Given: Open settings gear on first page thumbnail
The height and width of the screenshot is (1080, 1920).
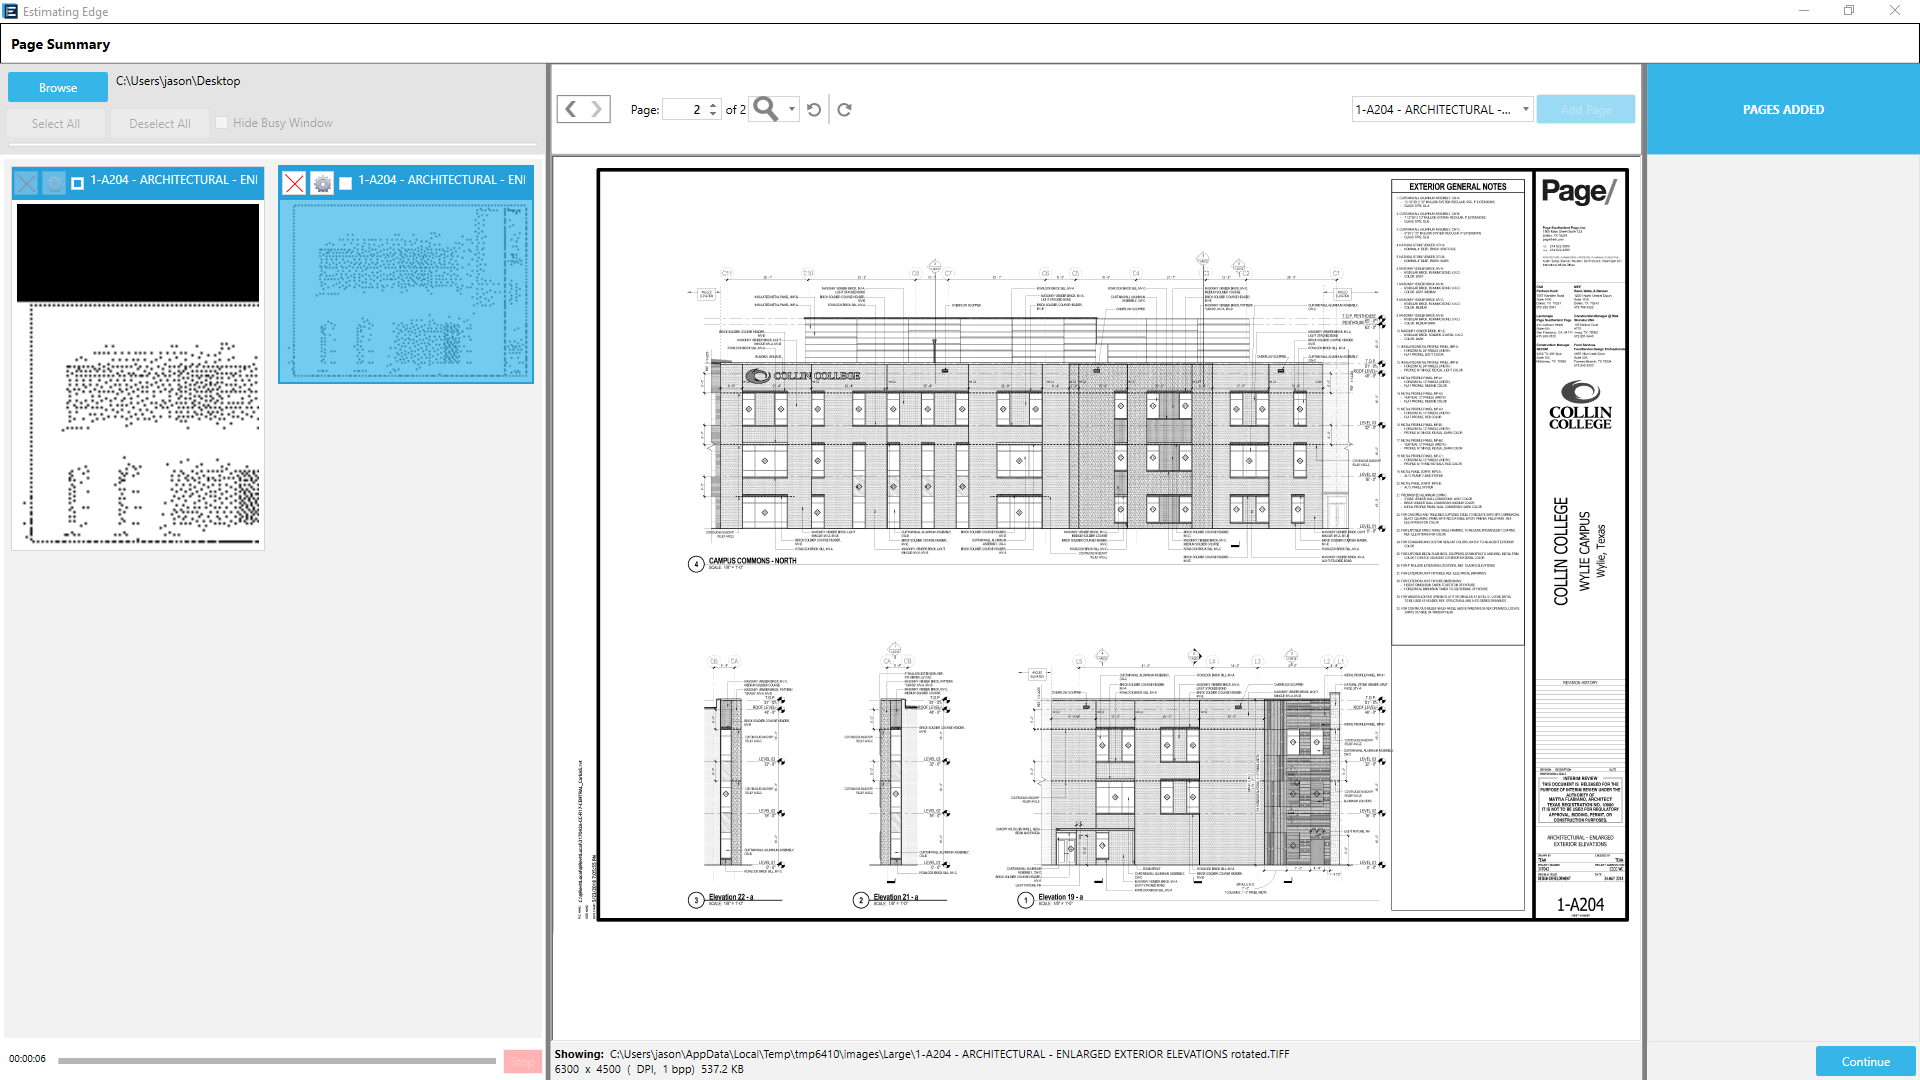Looking at the screenshot, I should (54, 183).
